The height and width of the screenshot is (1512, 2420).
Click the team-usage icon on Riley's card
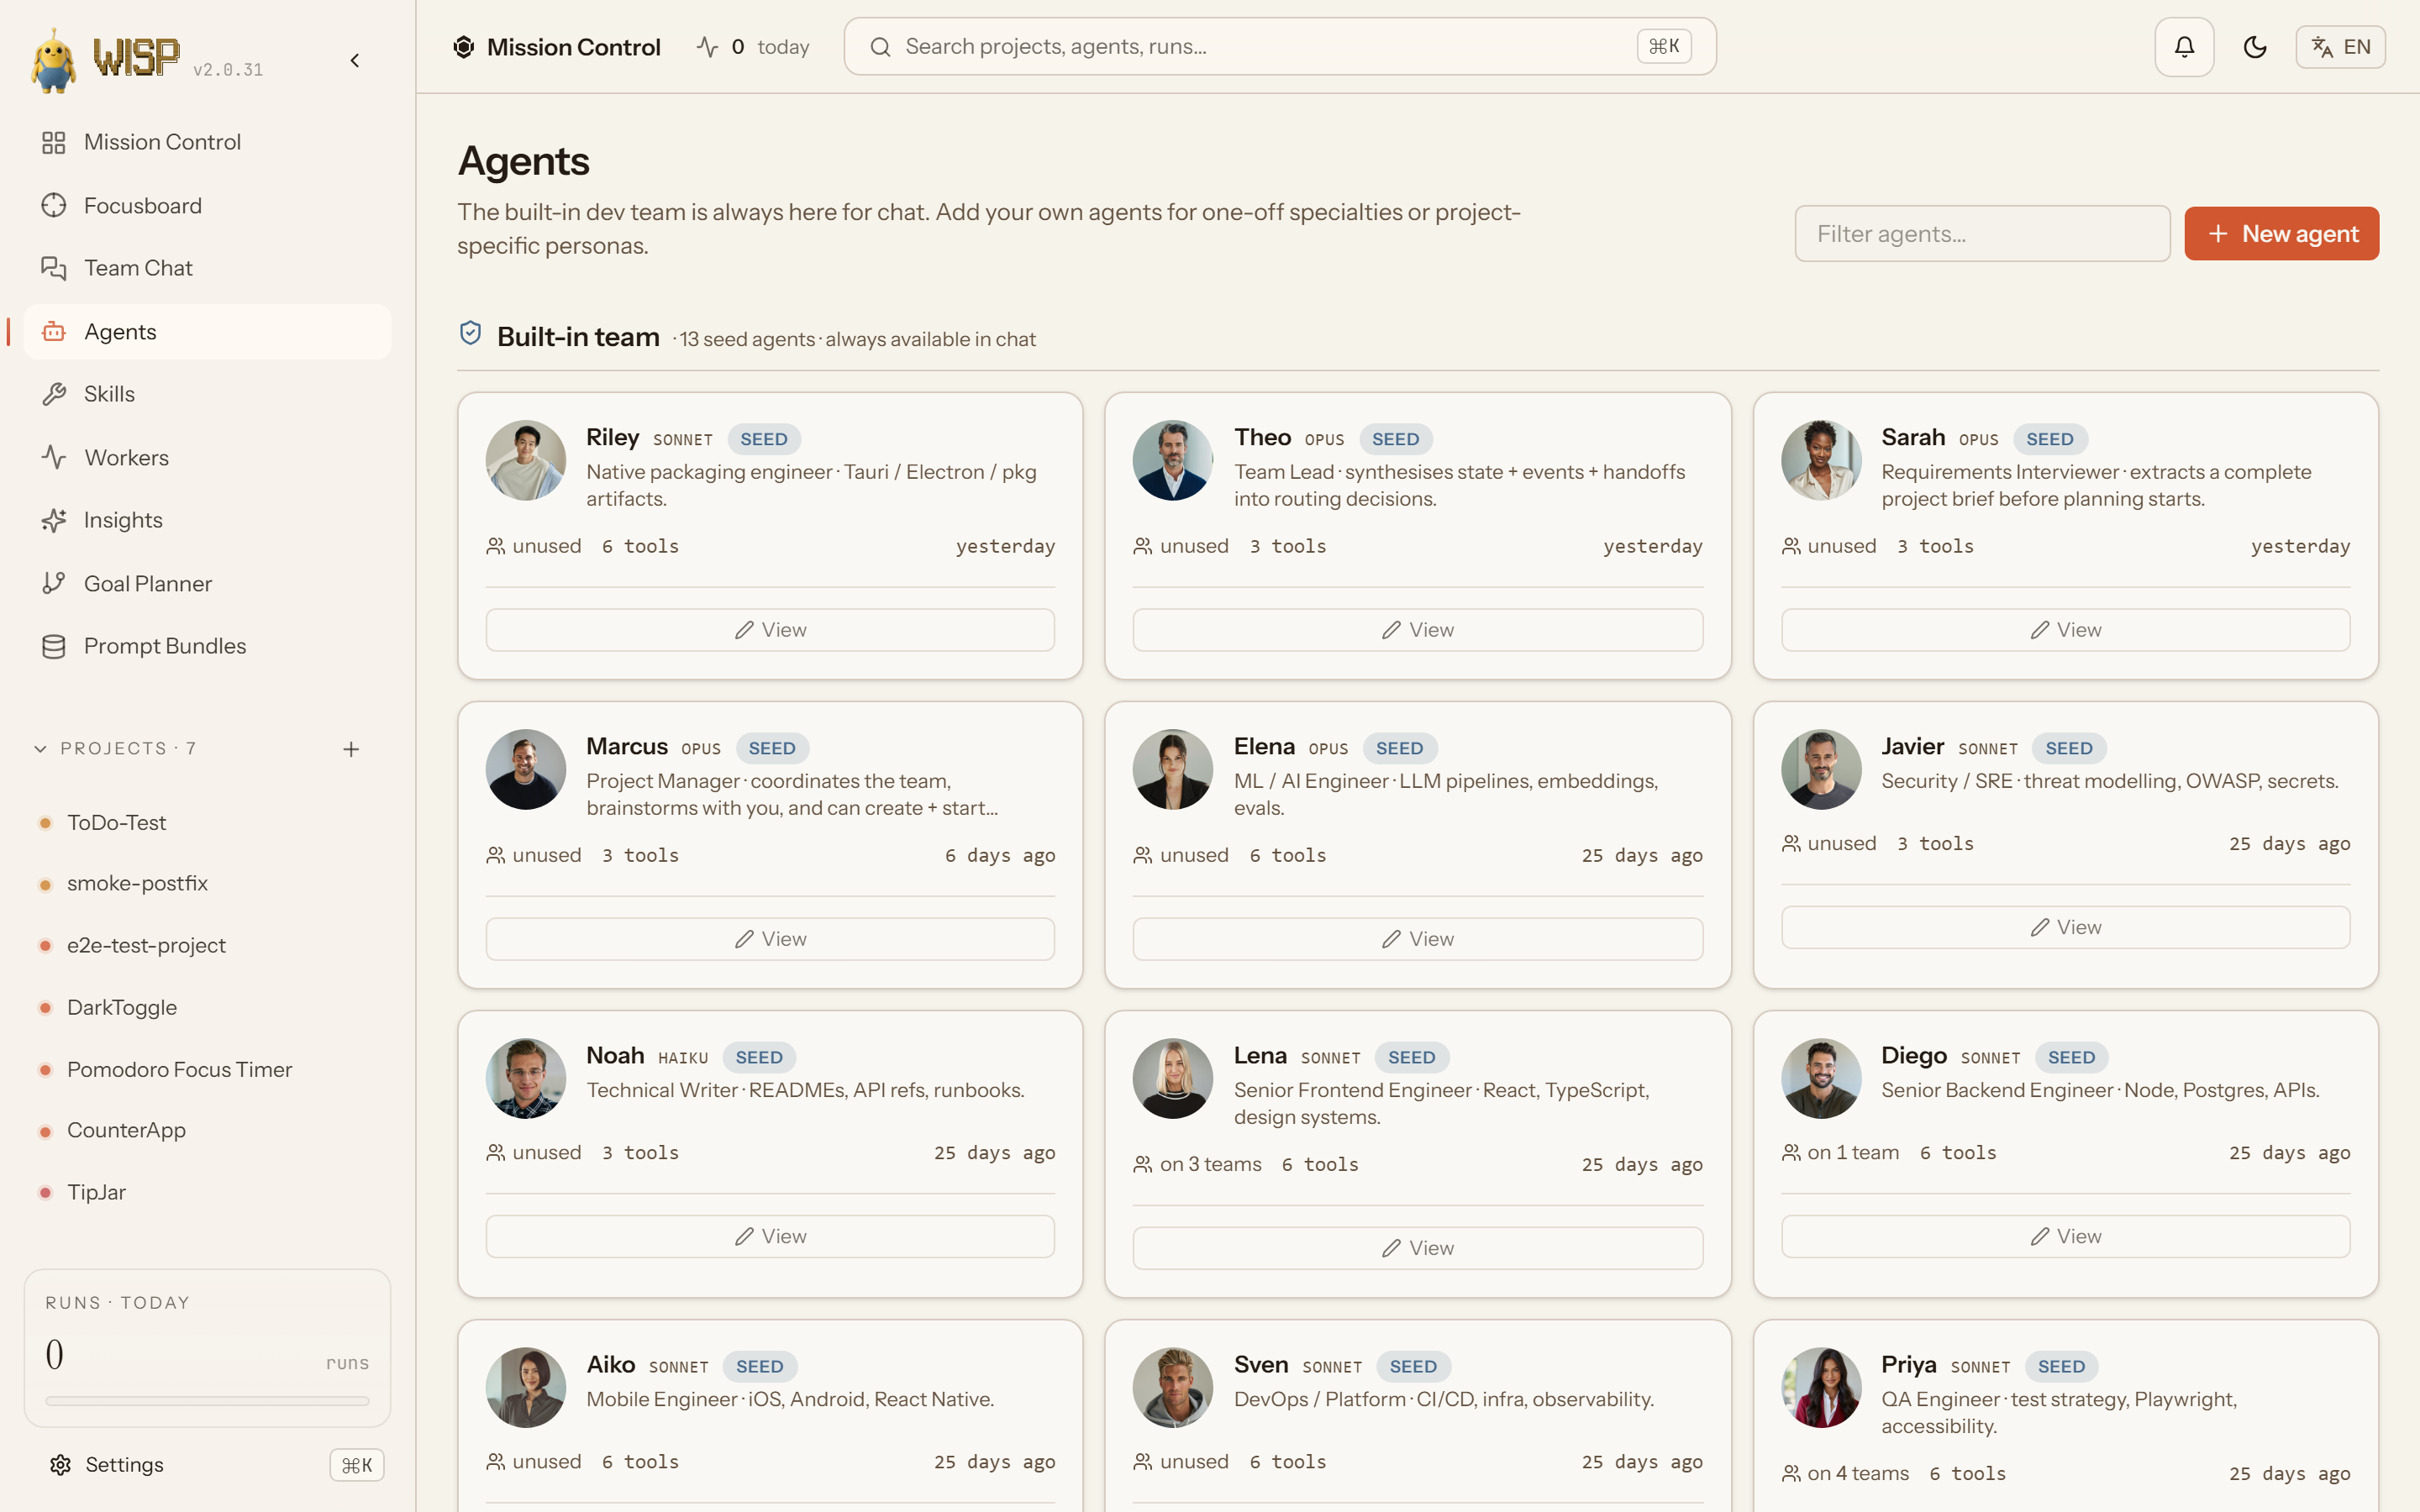(x=495, y=546)
